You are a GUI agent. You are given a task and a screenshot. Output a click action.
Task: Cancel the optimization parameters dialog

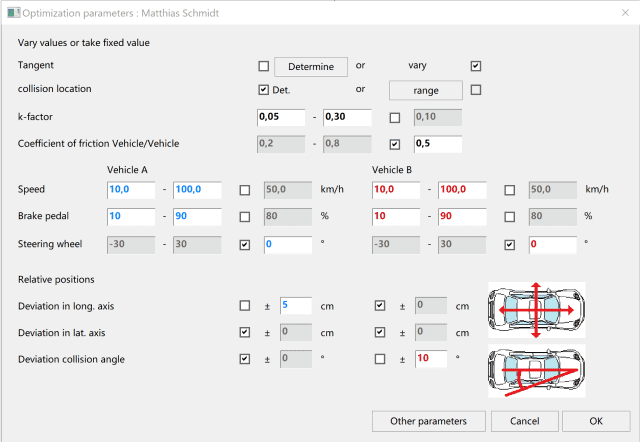[x=524, y=421]
